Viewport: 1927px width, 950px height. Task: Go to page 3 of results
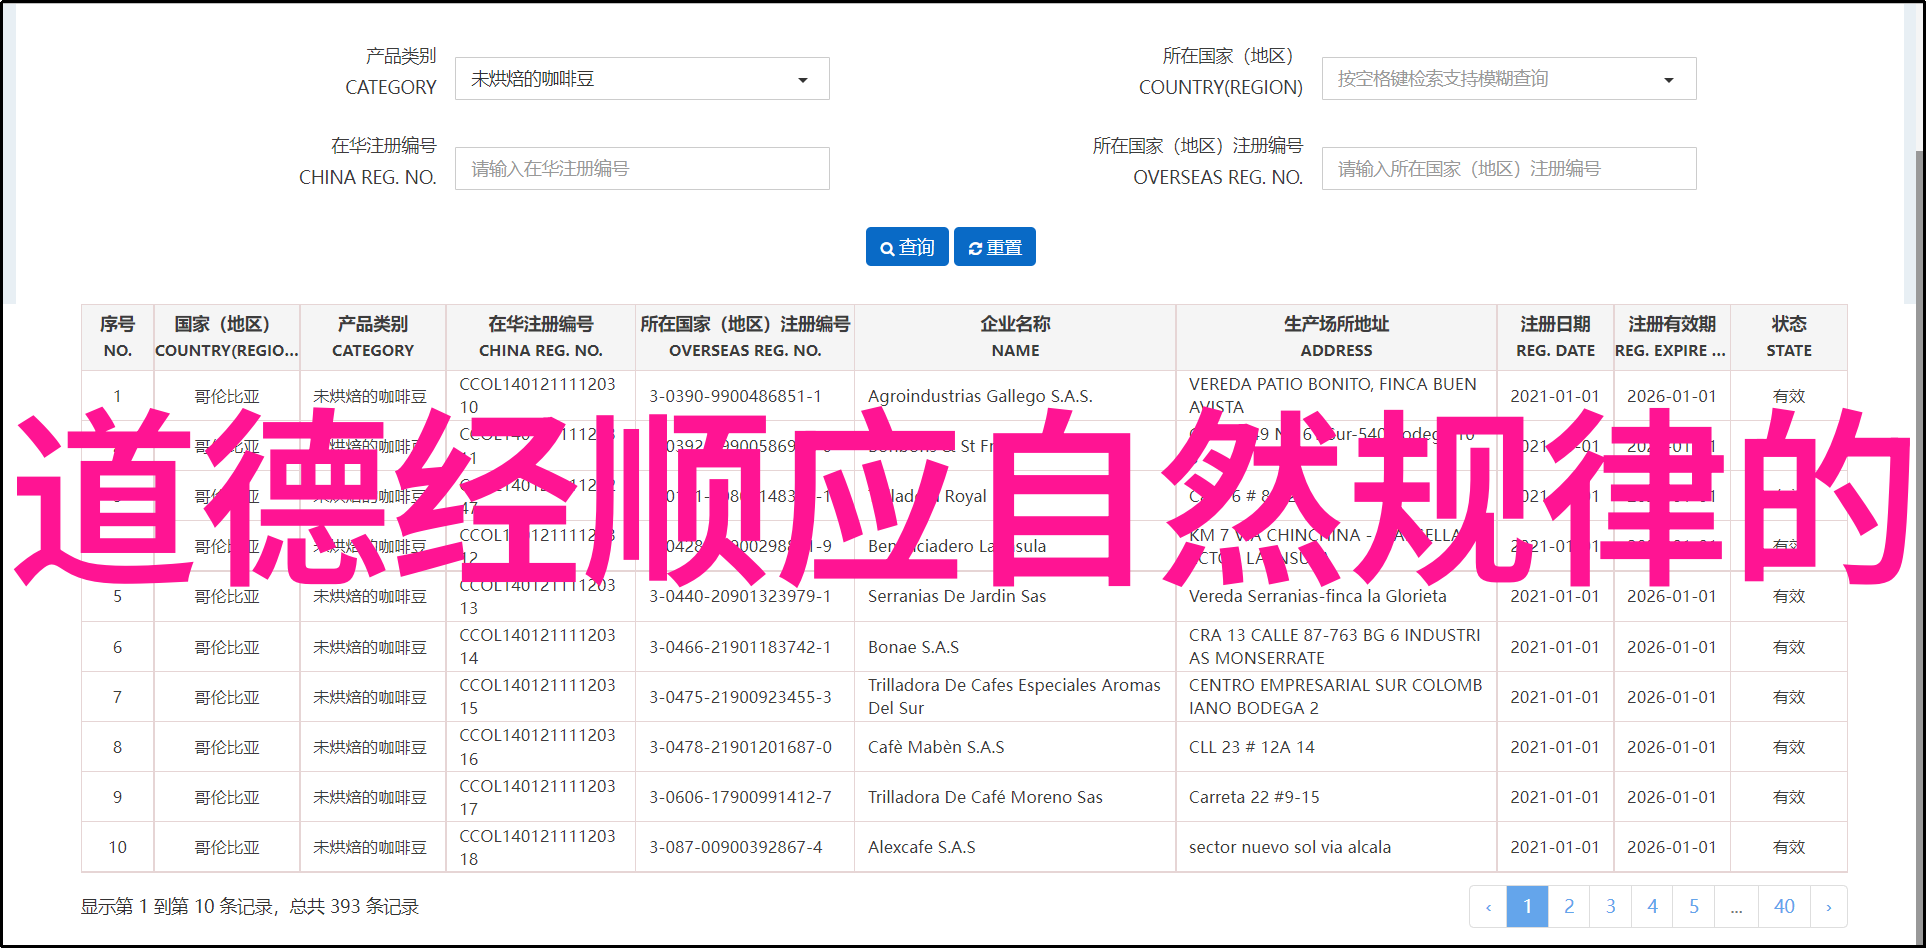pyautogui.click(x=1611, y=907)
